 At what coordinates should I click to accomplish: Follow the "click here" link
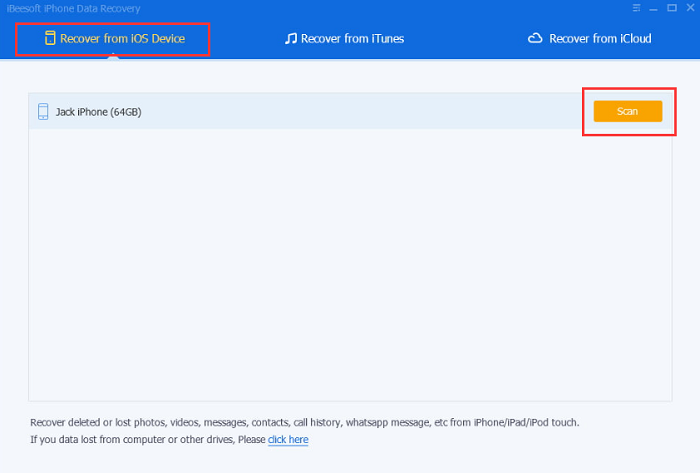(288, 439)
